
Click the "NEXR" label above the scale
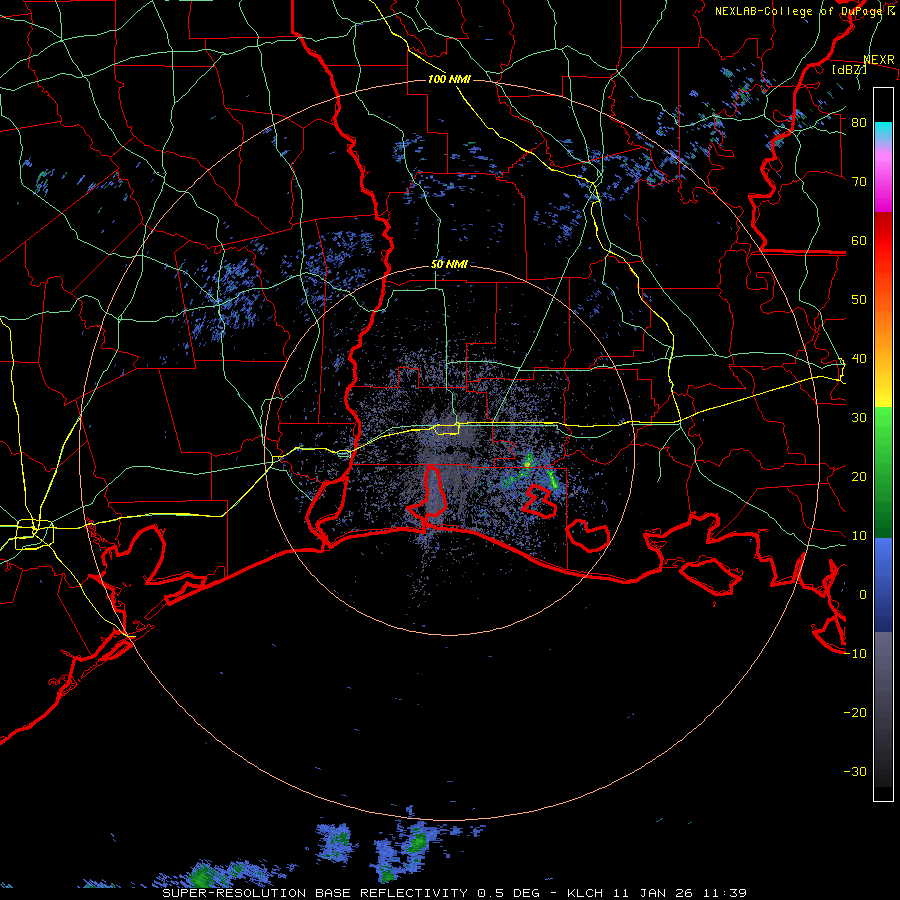click(x=879, y=60)
